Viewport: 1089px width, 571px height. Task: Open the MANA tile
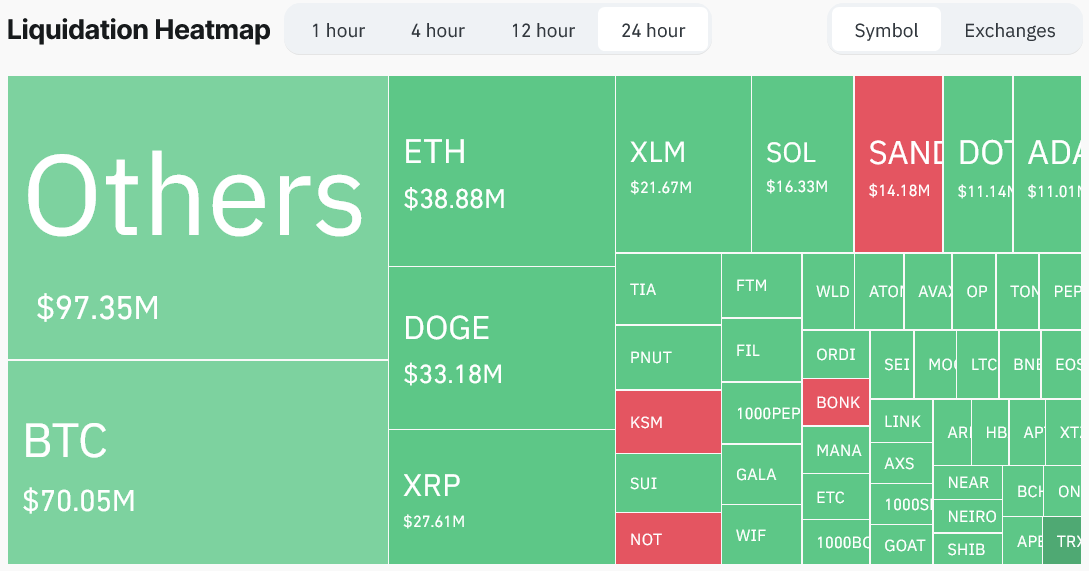[x=836, y=450]
